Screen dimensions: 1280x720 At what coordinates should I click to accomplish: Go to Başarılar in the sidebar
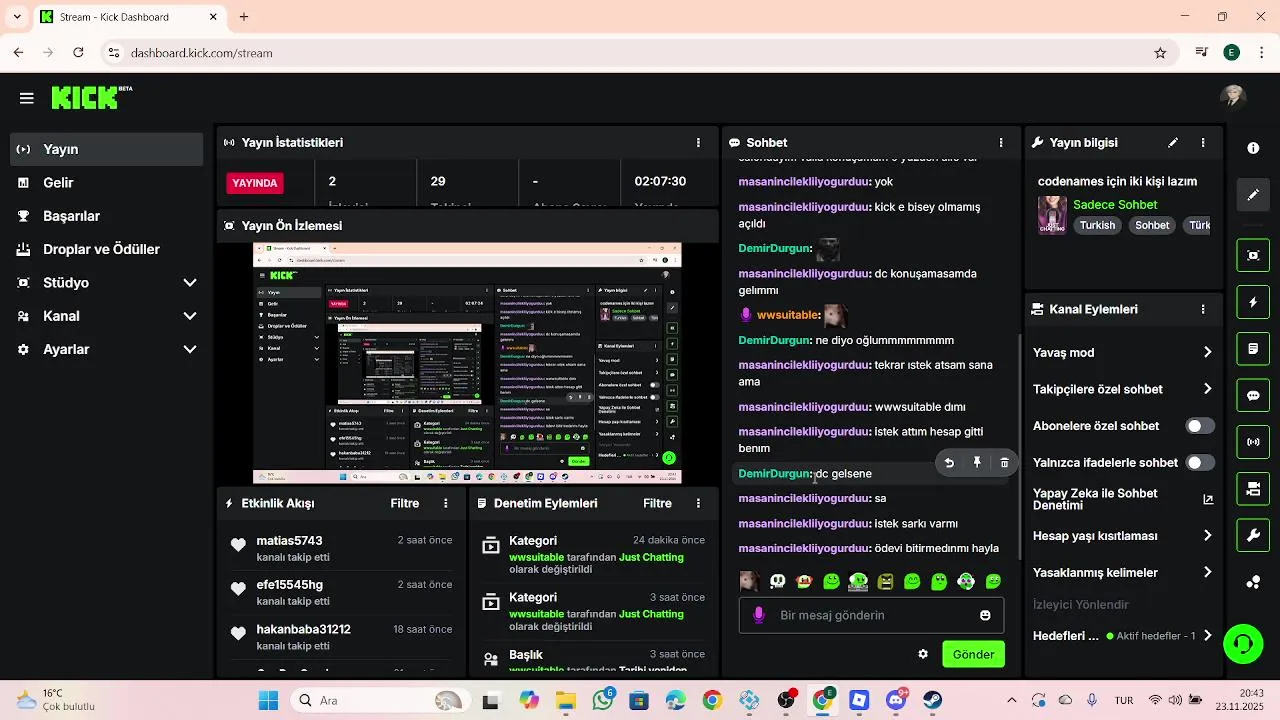107,216
